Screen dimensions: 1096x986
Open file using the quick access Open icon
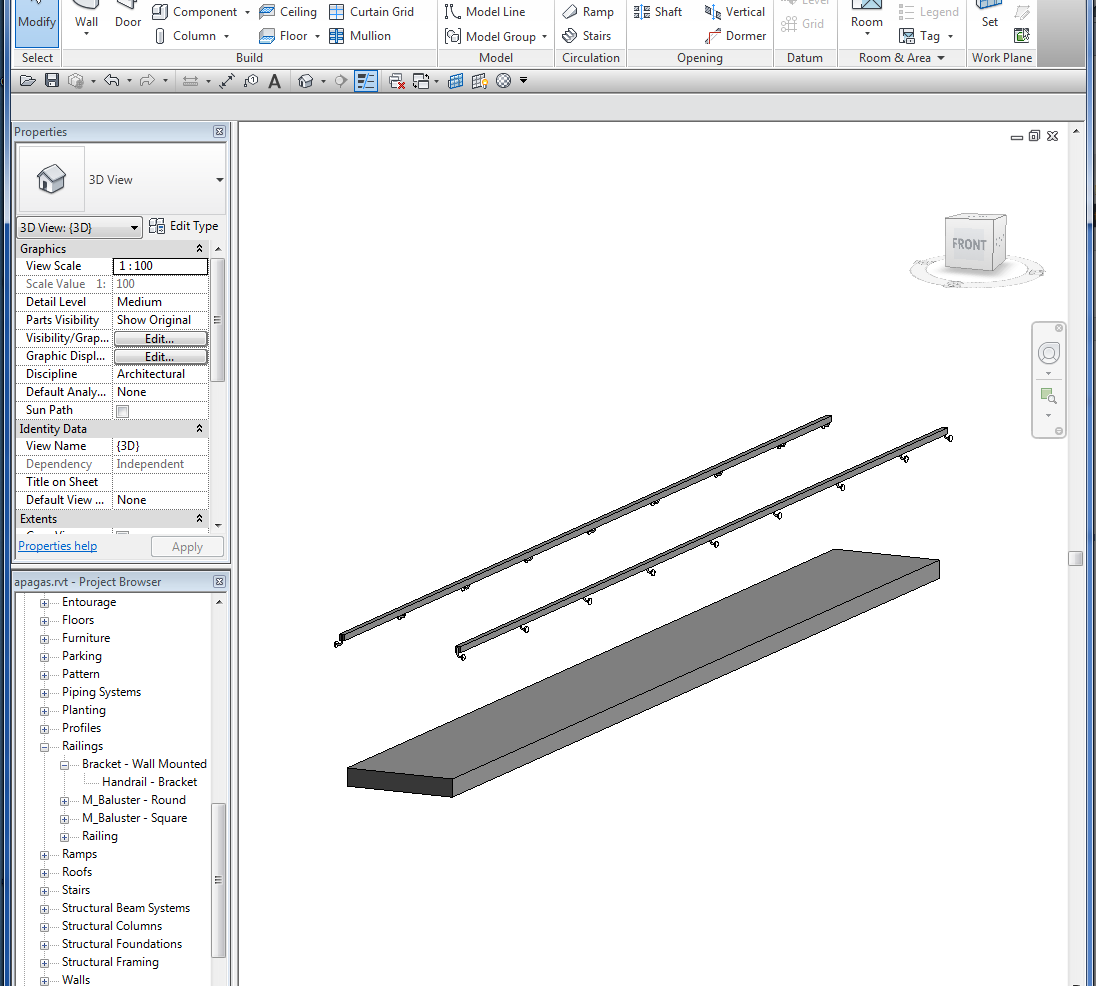pos(27,81)
